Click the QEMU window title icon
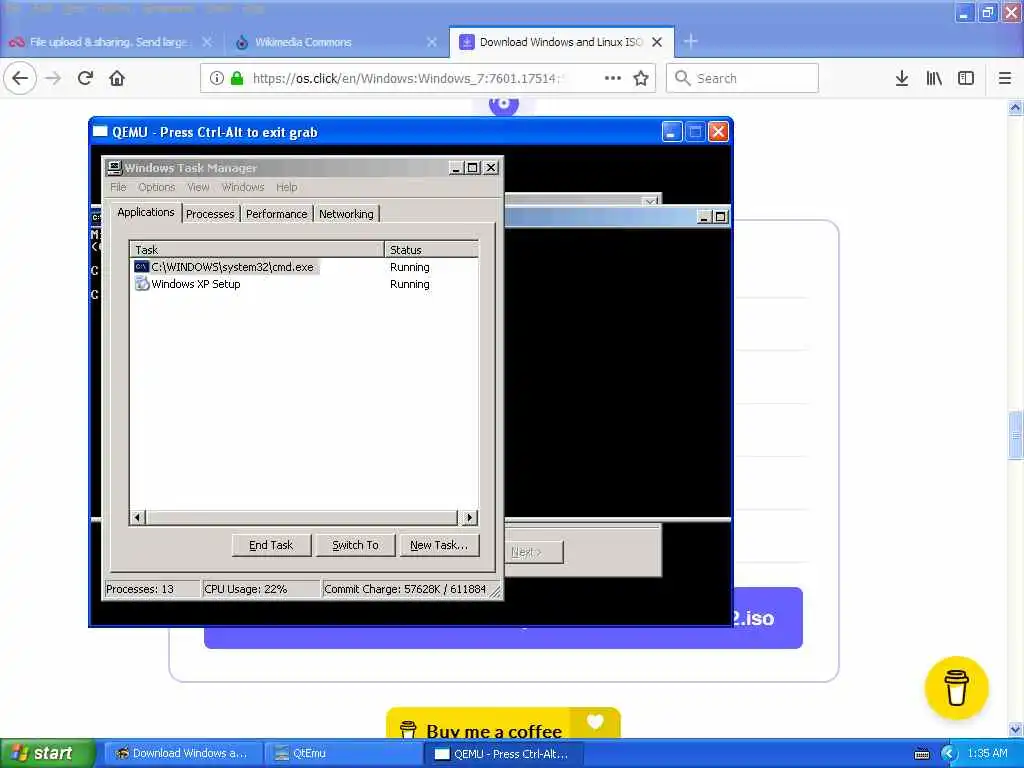 pyautogui.click(x=100, y=132)
